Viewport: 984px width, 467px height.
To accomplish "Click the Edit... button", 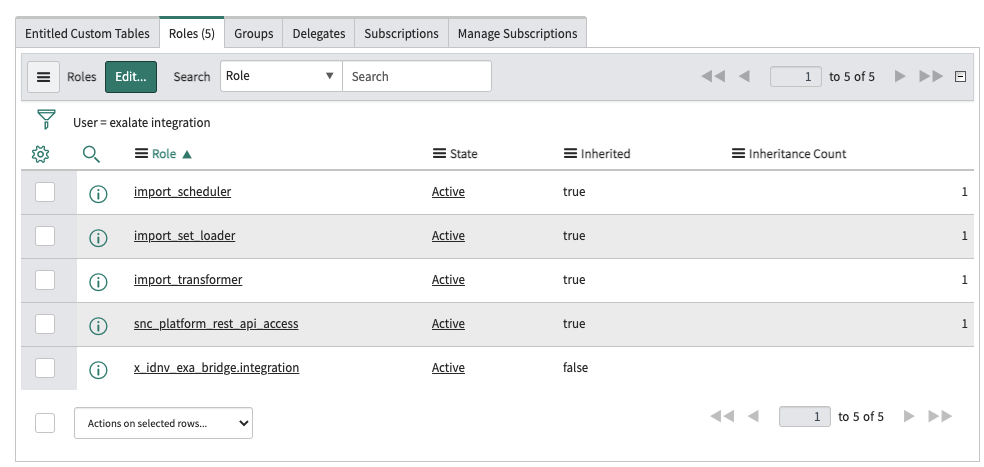I will 131,76.
